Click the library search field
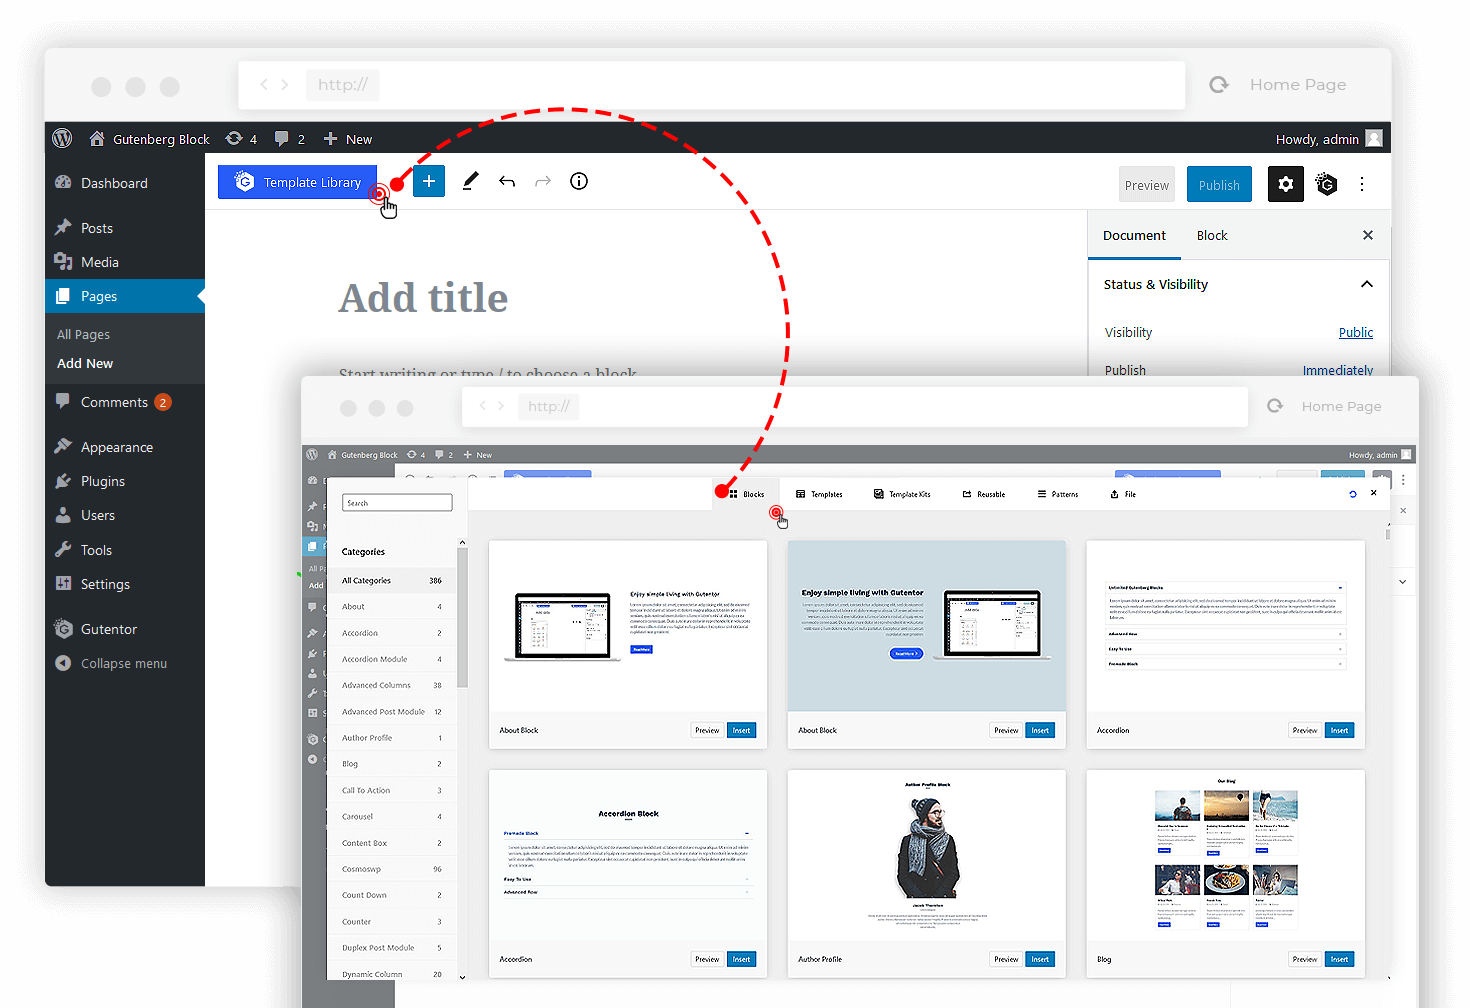The width and height of the screenshot is (1470, 1008). tap(397, 503)
